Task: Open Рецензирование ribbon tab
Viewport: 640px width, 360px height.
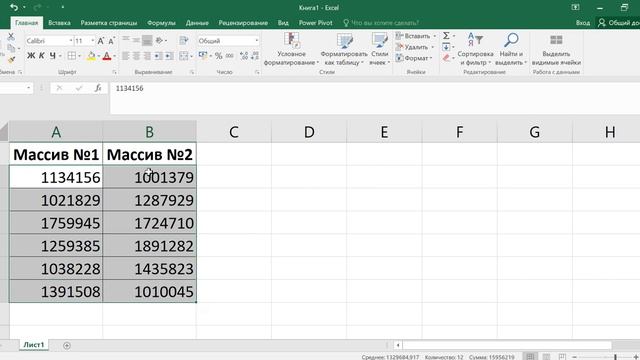Action: click(x=243, y=23)
